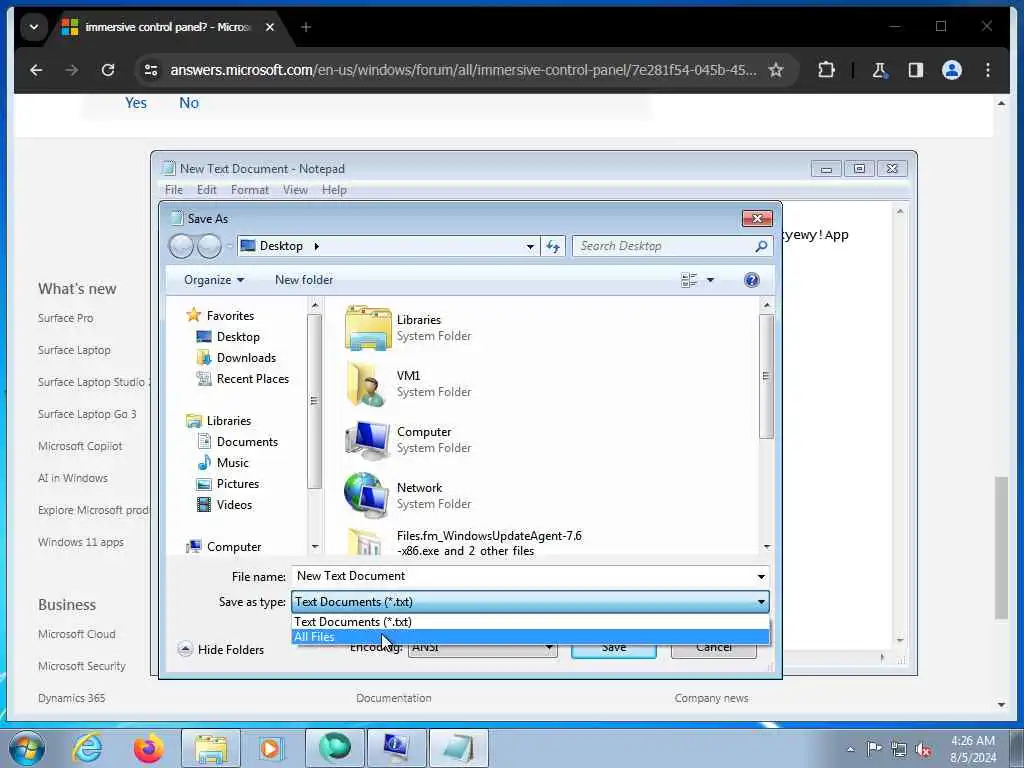
Task: Open Notepad File menu
Action: pos(174,190)
